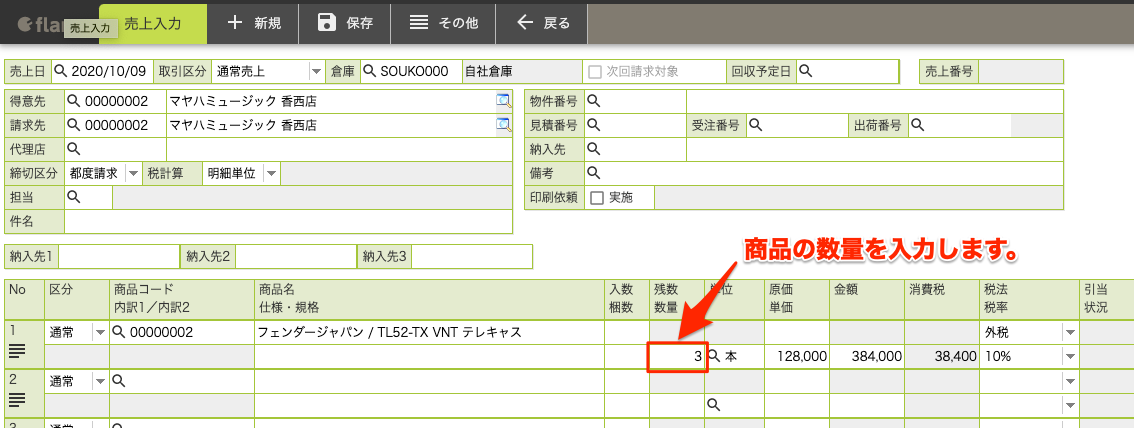Click the flam logo
Viewport: 1134px width, 428px height.
tap(40, 23)
